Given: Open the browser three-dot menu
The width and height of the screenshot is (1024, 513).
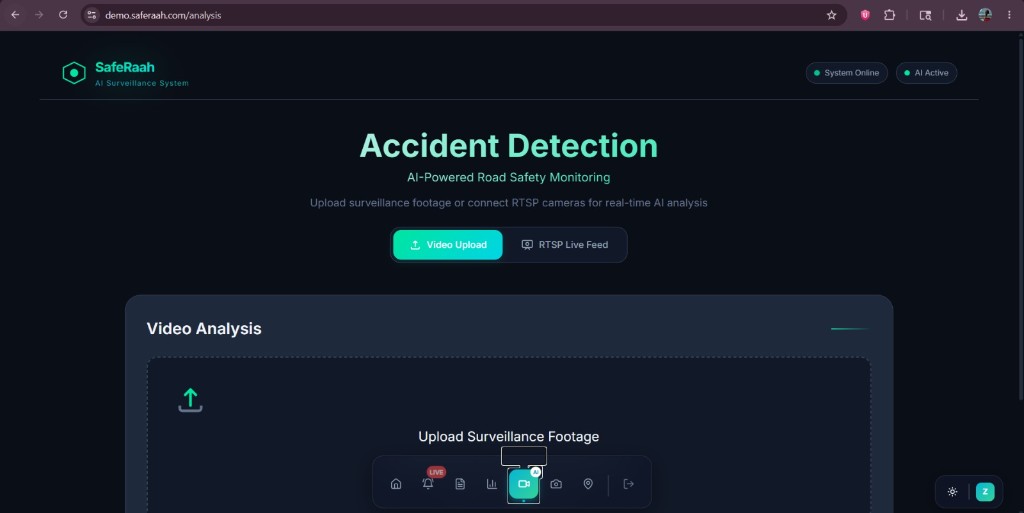Looking at the screenshot, I should (x=1009, y=15).
